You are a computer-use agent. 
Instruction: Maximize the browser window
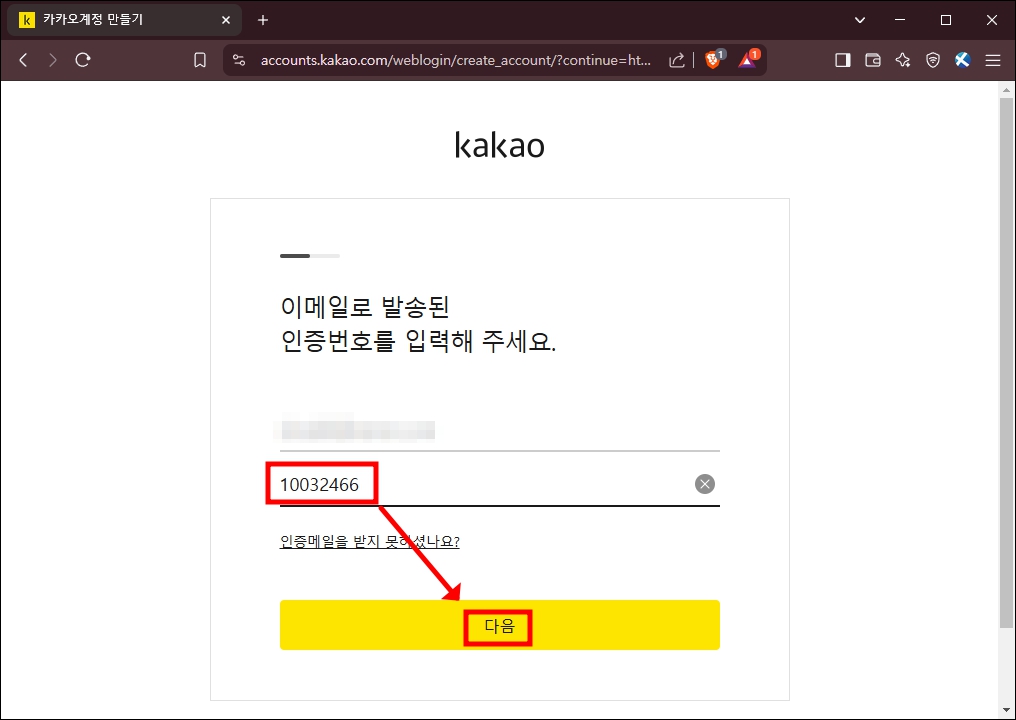click(x=945, y=20)
